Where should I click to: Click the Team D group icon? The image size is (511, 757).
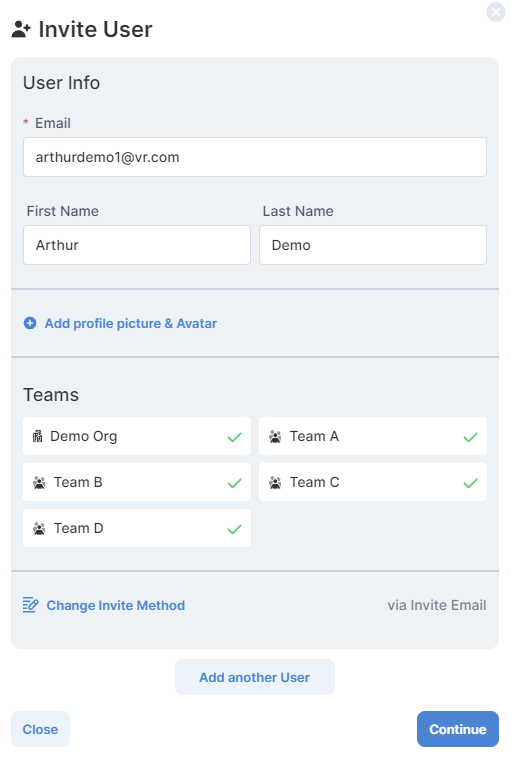tap(39, 529)
